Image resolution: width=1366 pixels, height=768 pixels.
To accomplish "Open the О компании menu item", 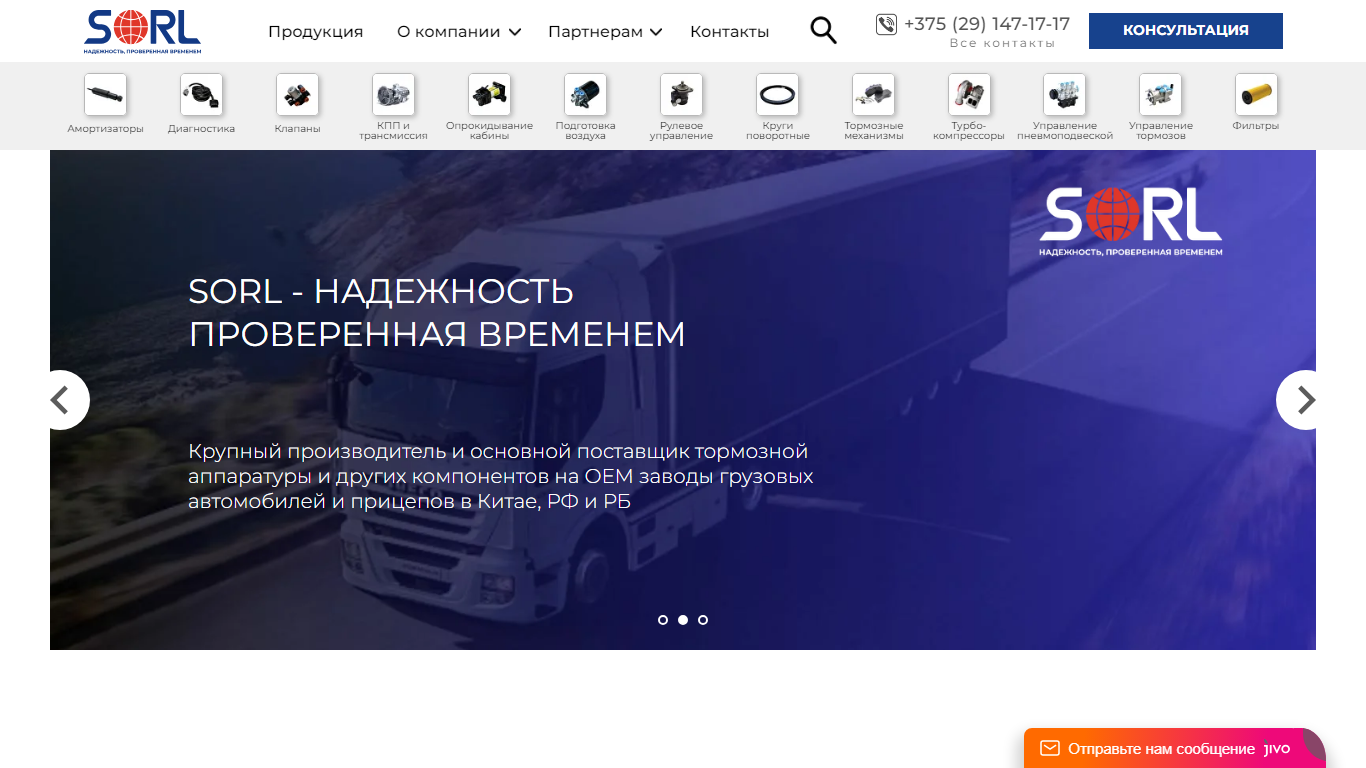I will point(449,32).
